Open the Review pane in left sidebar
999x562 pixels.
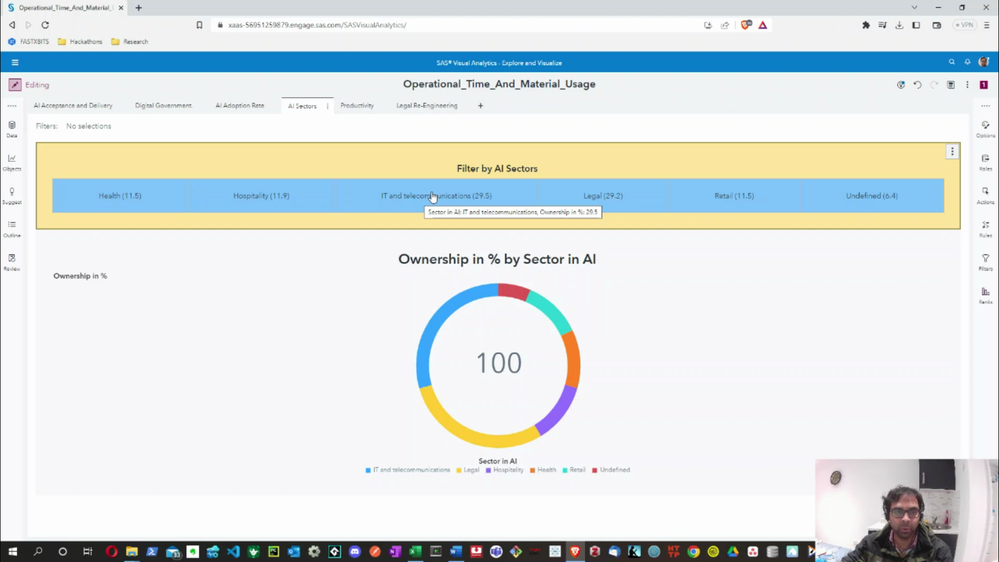pyautogui.click(x=12, y=262)
